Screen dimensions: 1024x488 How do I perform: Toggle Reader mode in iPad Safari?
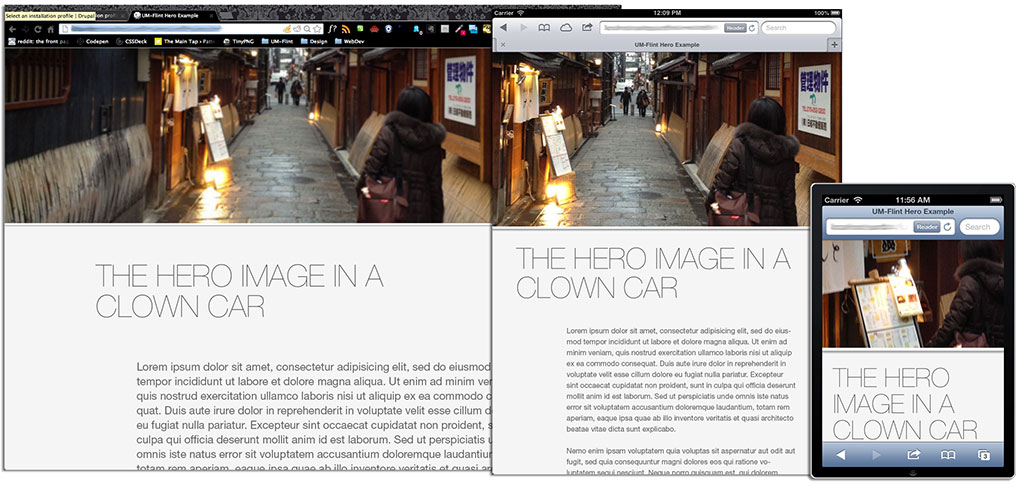pos(735,28)
